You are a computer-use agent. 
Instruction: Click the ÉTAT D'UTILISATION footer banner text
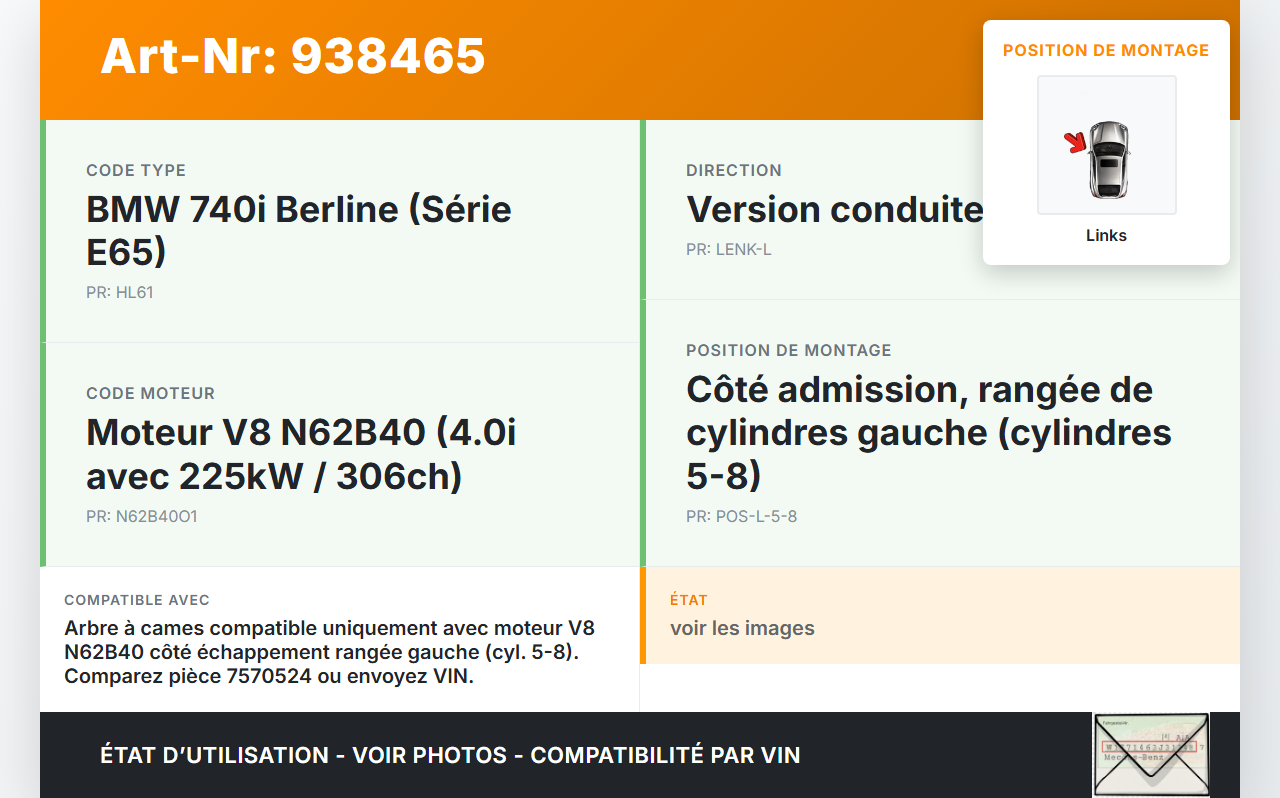click(x=450, y=755)
